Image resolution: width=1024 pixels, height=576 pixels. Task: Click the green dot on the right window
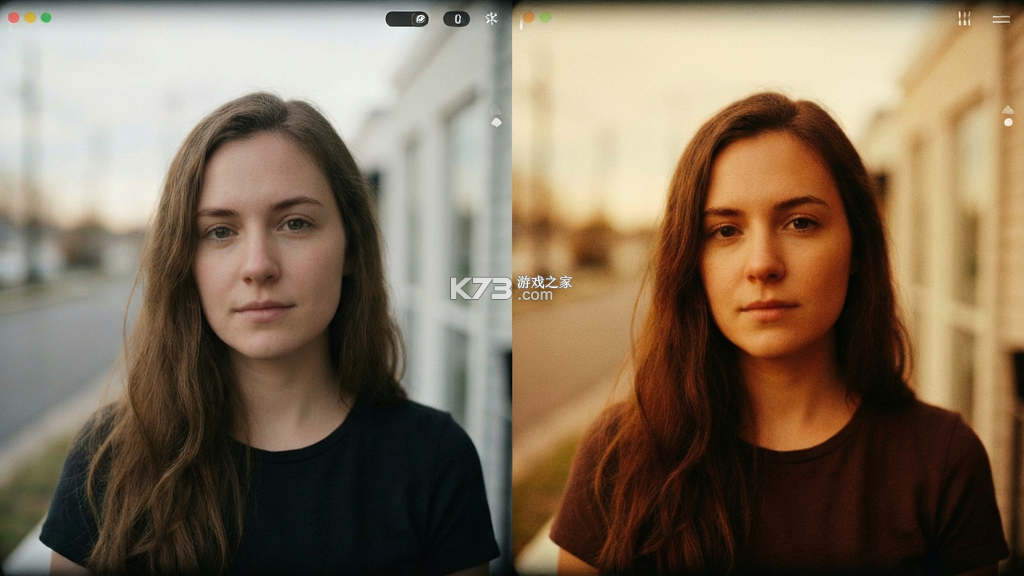click(x=545, y=17)
